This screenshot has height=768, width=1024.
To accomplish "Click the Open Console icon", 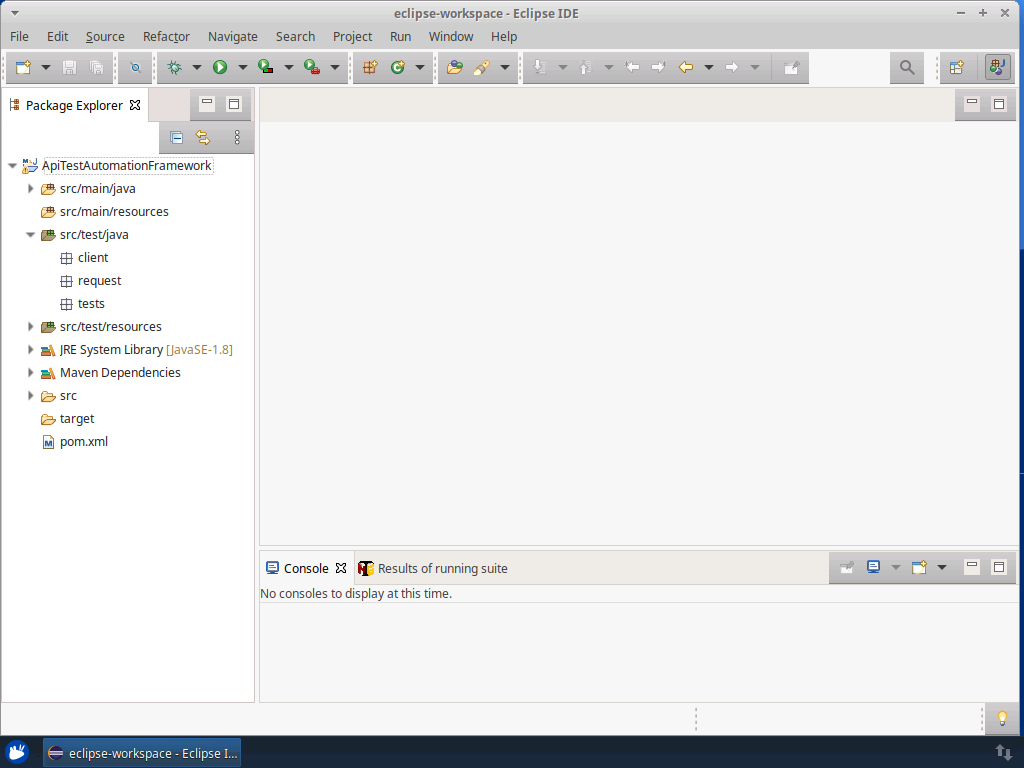I will pos(920,567).
